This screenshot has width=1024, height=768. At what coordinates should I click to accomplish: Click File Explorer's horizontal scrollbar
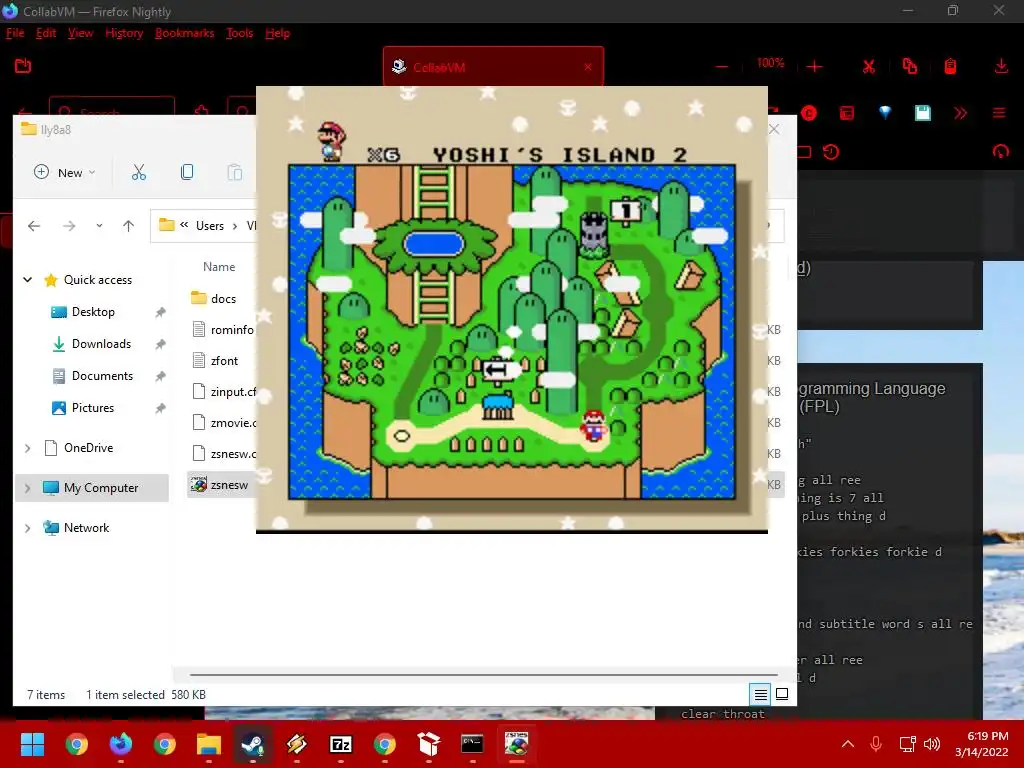pos(483,674)
